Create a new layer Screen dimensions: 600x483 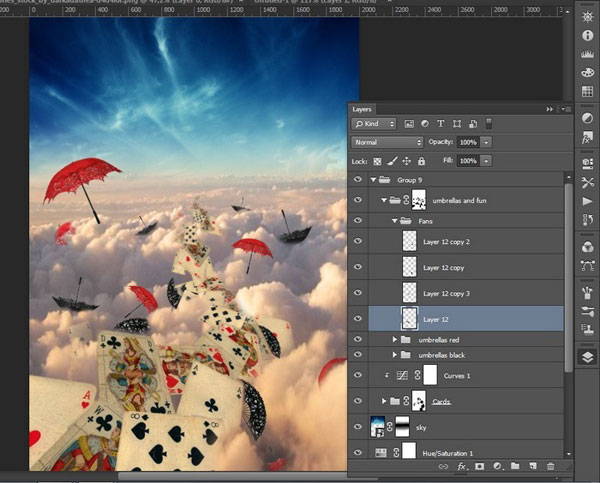click(x=533, y=466)
